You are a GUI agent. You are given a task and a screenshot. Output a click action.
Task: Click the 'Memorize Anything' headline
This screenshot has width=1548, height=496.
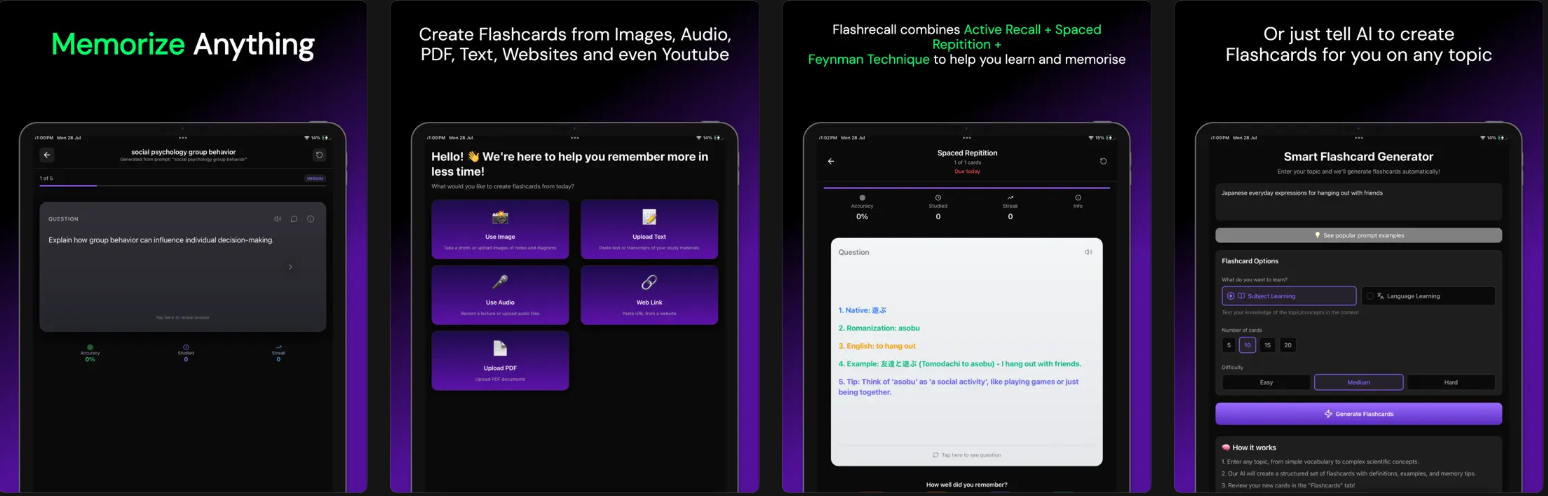point(183,44)
